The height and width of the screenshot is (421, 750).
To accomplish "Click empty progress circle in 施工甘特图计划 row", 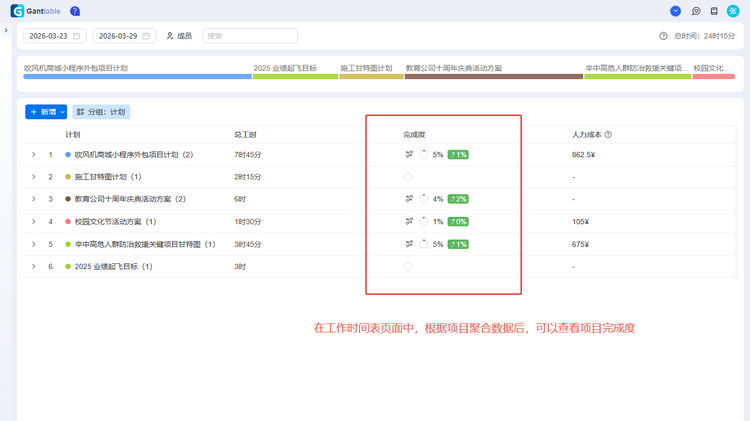I will tap(408, 177).
